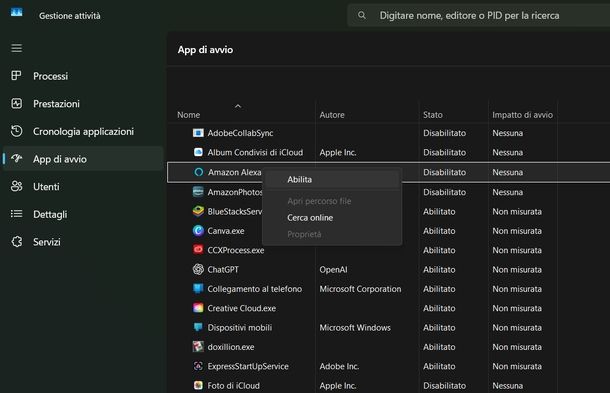Click OpenAI author in ChatGPT row

(x=333, y=269)
